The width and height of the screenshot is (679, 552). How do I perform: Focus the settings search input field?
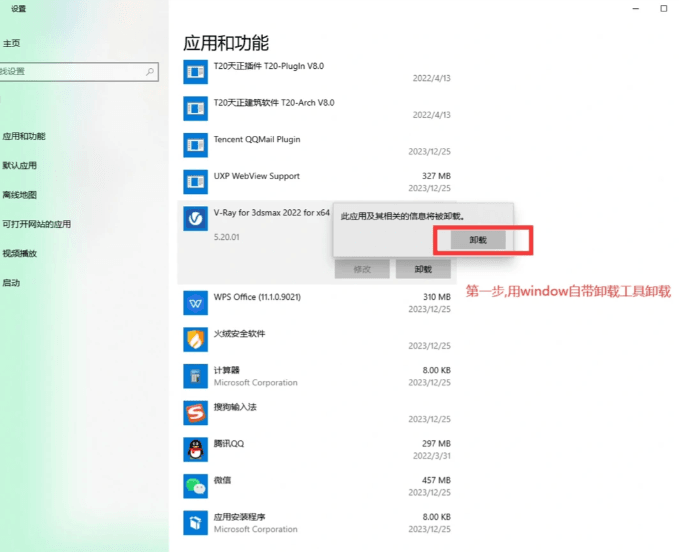pyautogui.click(x=79, y=71)
